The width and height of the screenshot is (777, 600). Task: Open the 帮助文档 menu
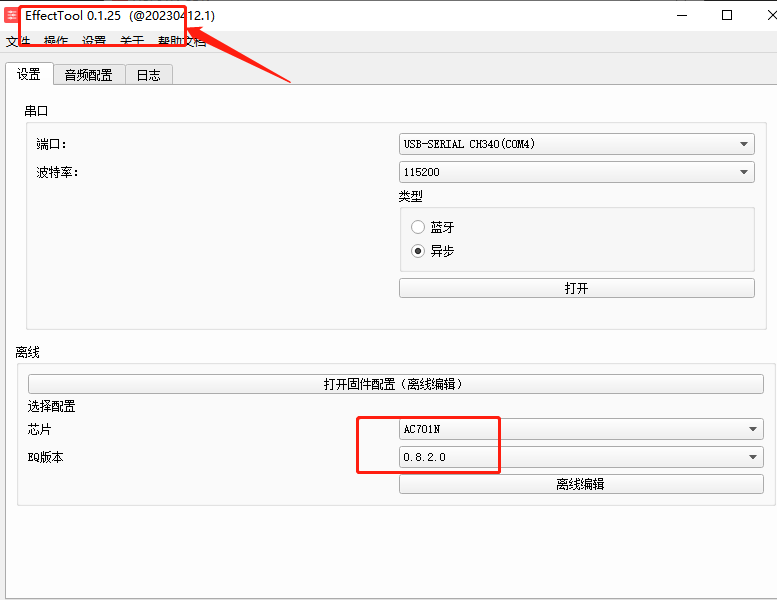181,41
